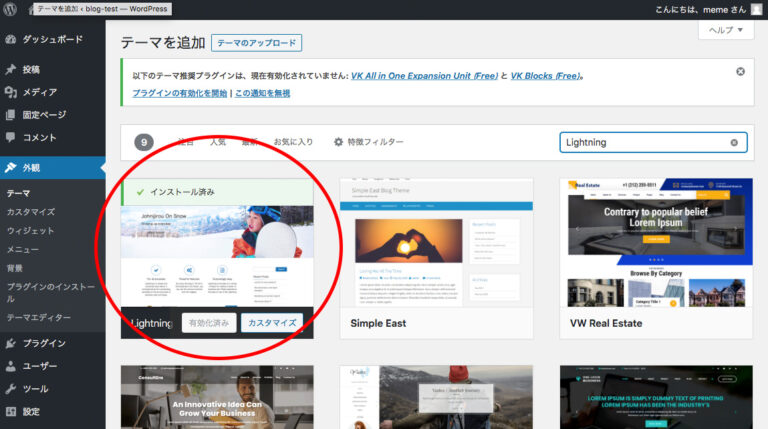Select カスタマイズ submenu item
The height and width of the screenshot is (429, 768).
[31, 212]
